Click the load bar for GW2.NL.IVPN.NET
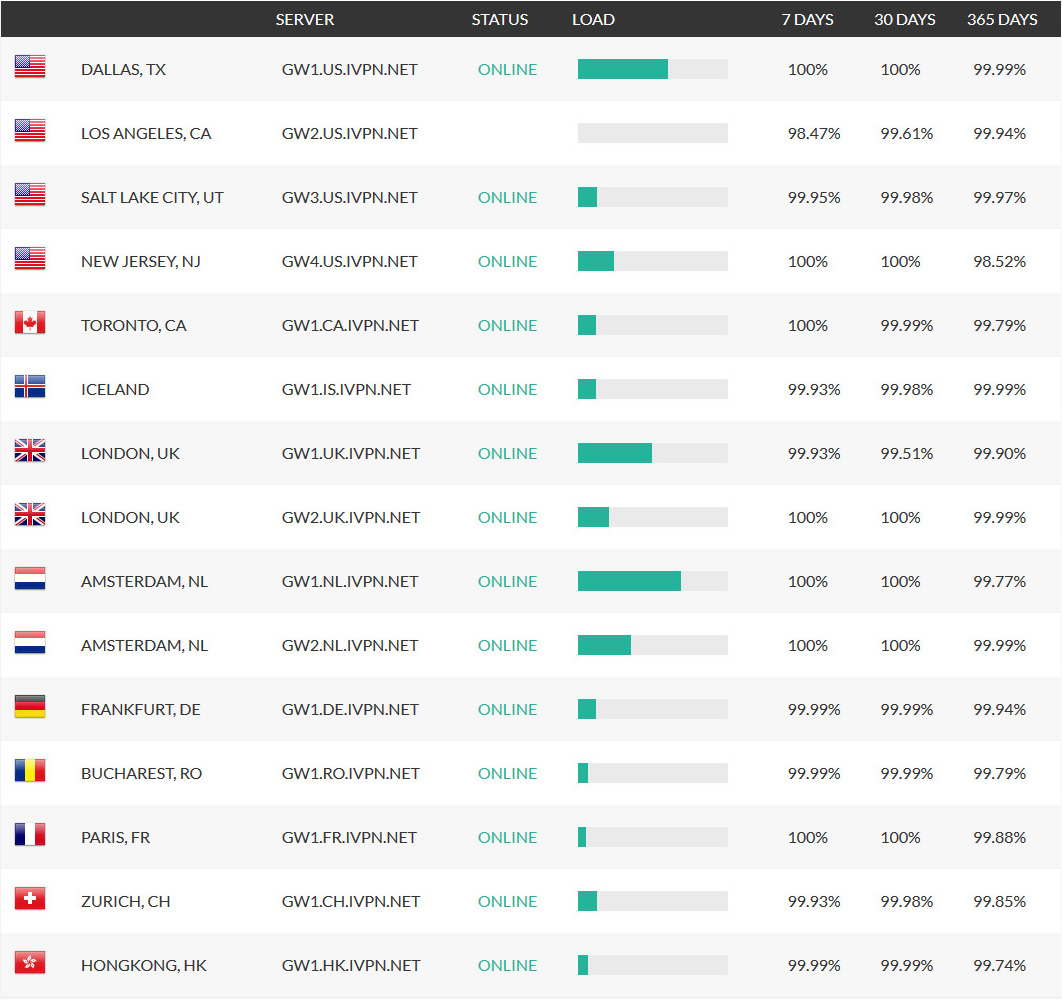1062x1000 pixels. tap(653, 645)
